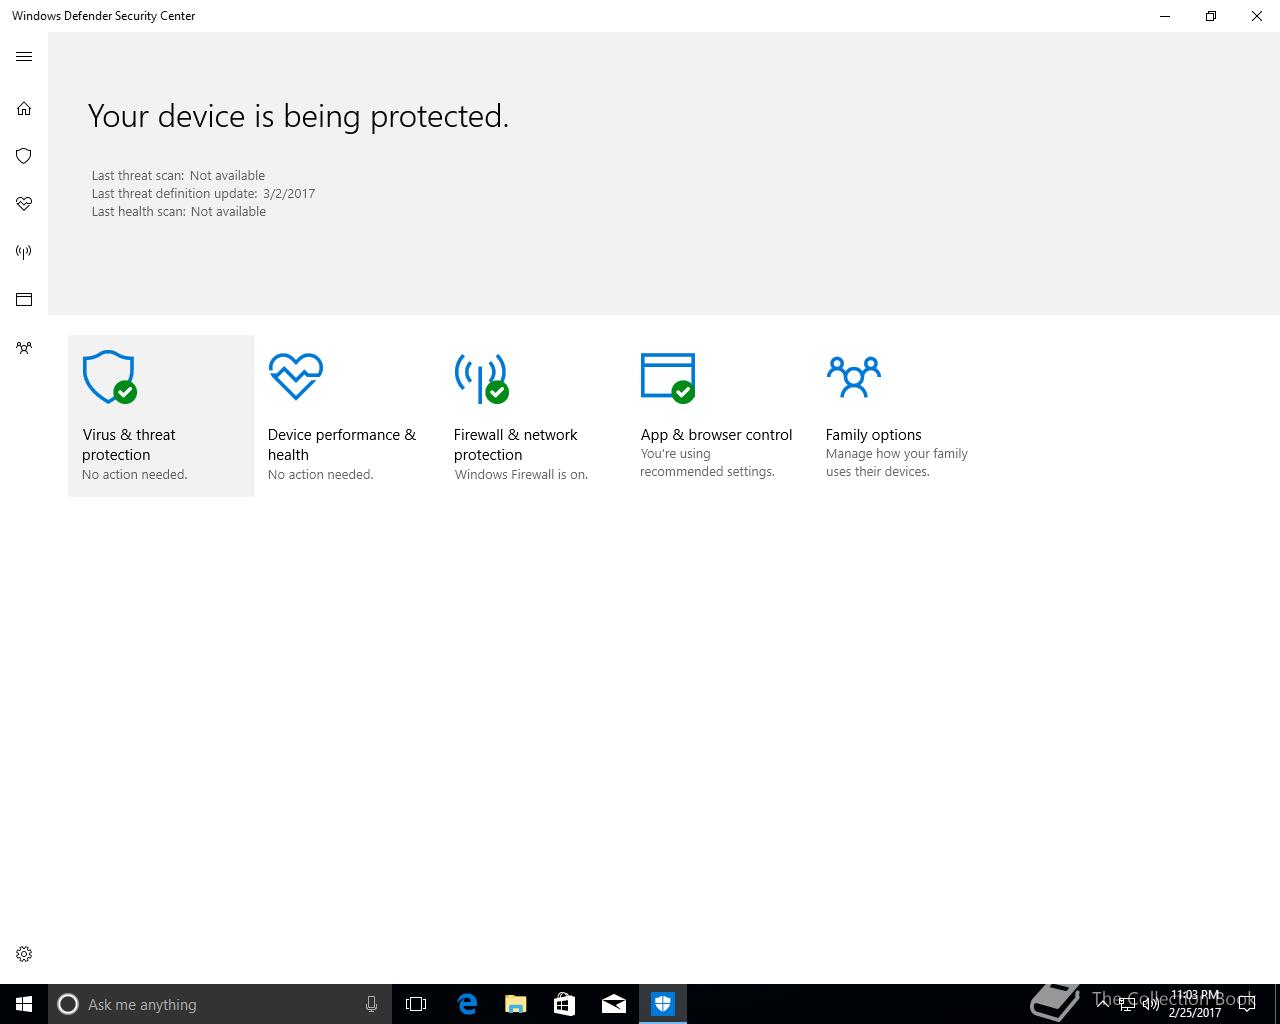Image resolution: width=1280 pixels, height=1024 pixels.
Task: Click 'Windows Firewall is on.' status text
Action: (x=521, y=475)
